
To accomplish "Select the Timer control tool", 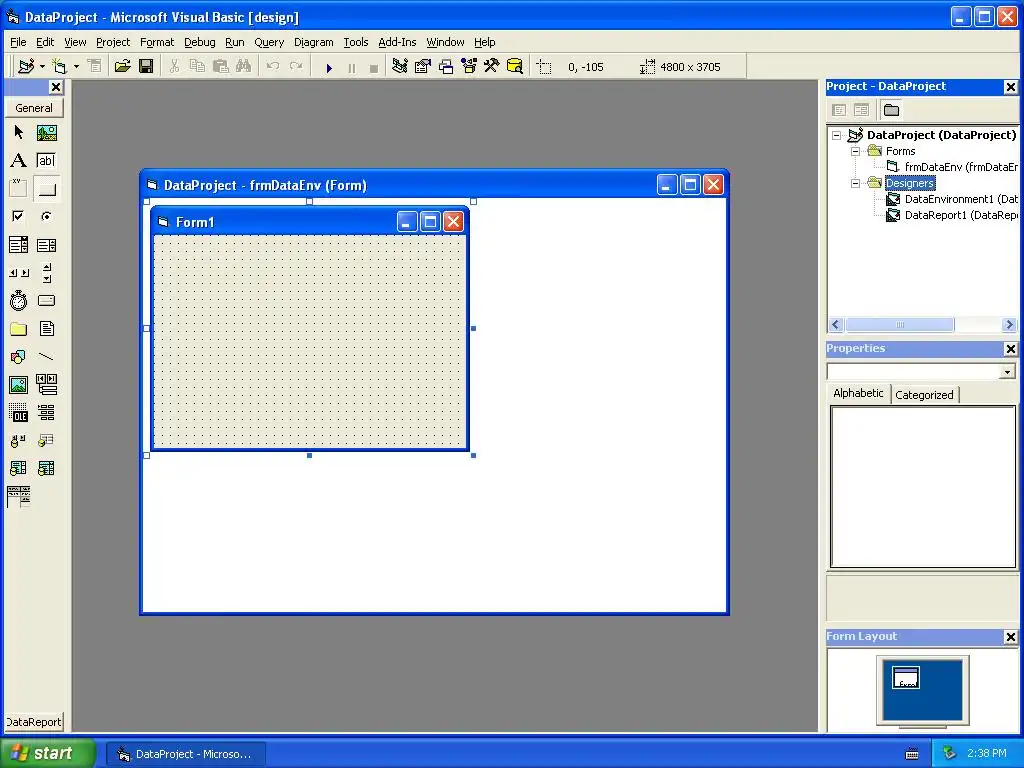I will tap(18, 300).
